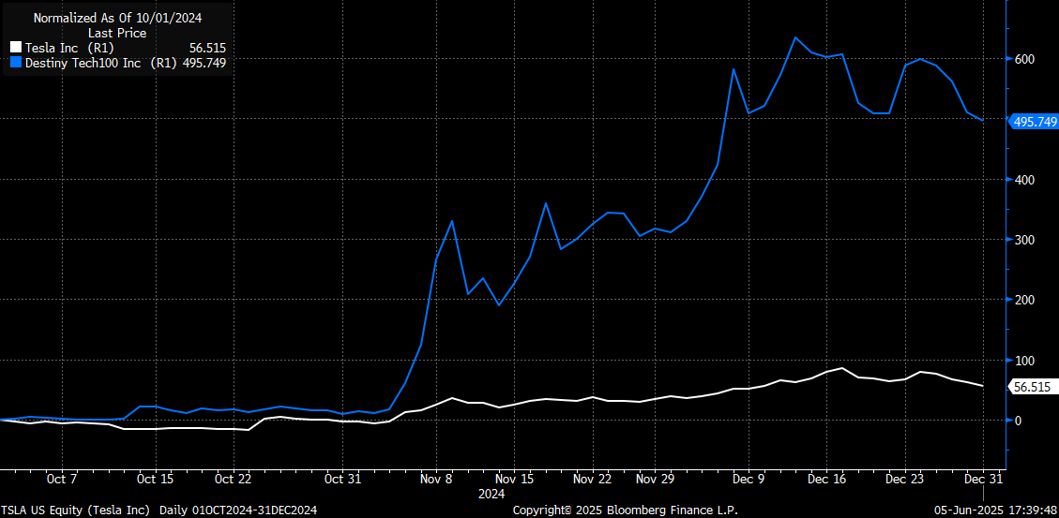The width and height of the screenshot is (1059, 518).
Task: Click the white 56.515 price tag on axis
Action: (1031, 387)
